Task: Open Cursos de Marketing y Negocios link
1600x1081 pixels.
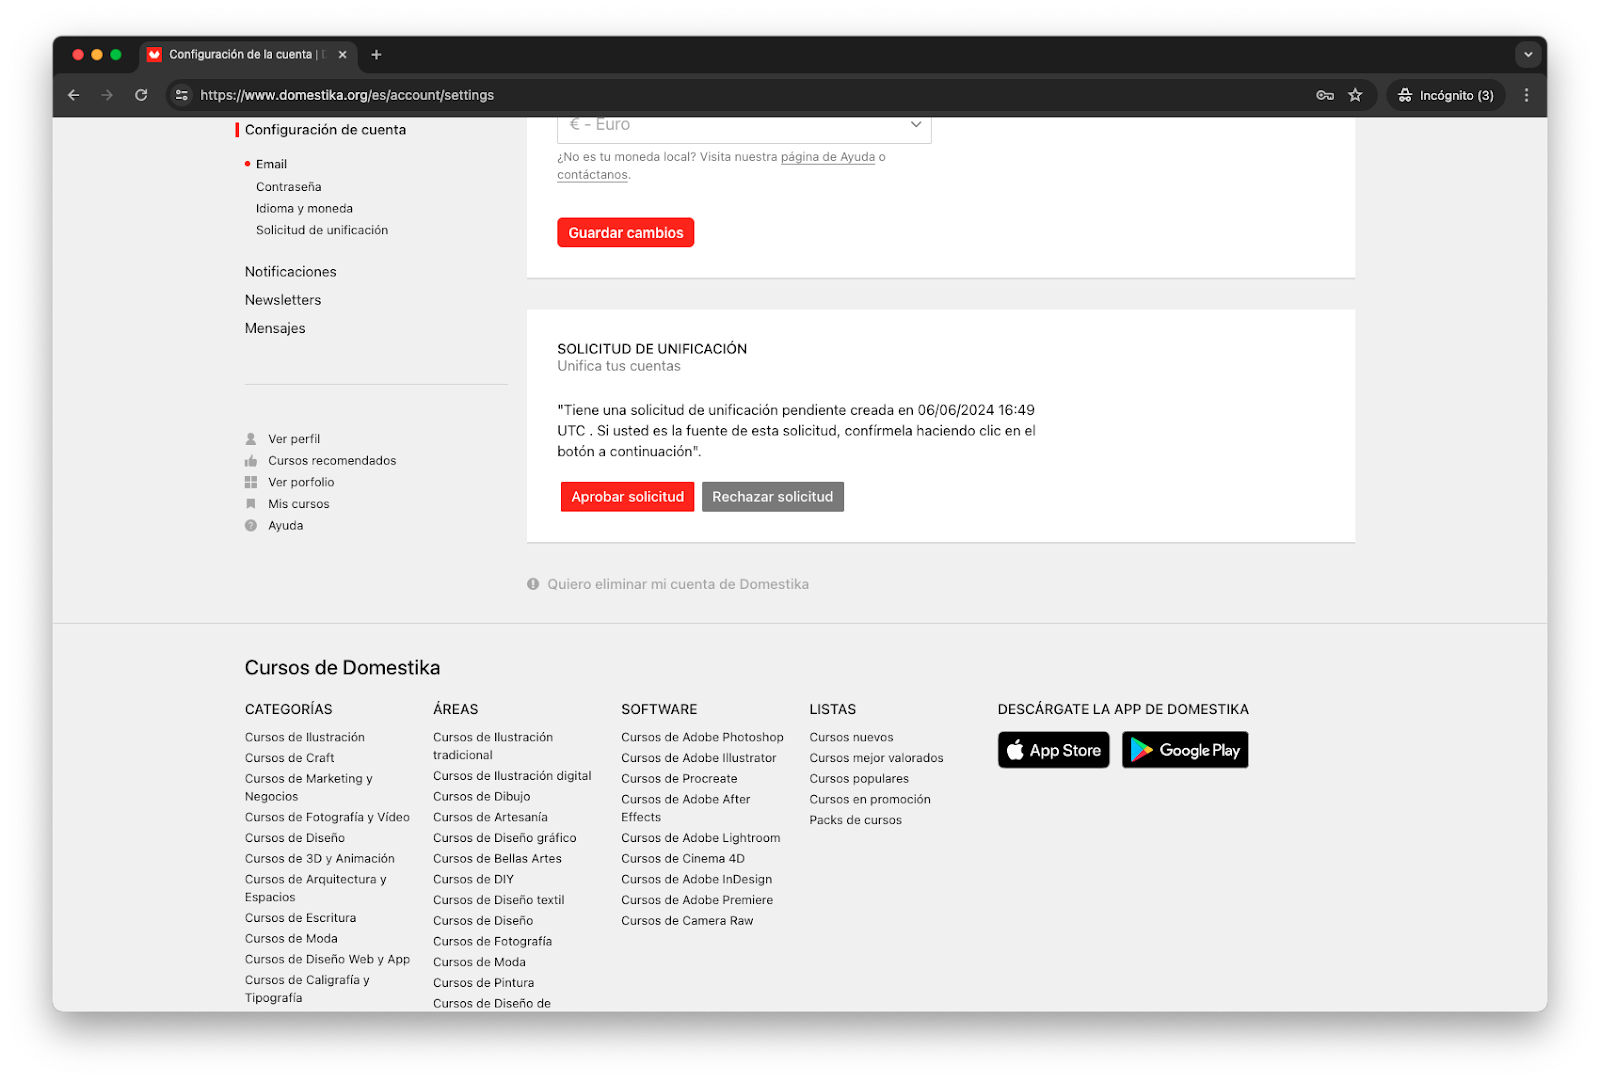Action: (x=308, y=788)
